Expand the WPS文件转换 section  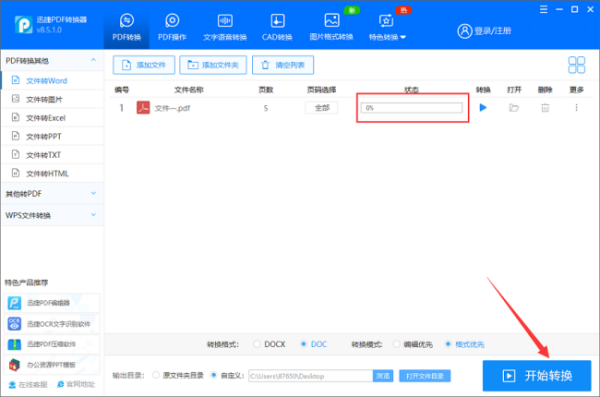click(x=52, y=215)
